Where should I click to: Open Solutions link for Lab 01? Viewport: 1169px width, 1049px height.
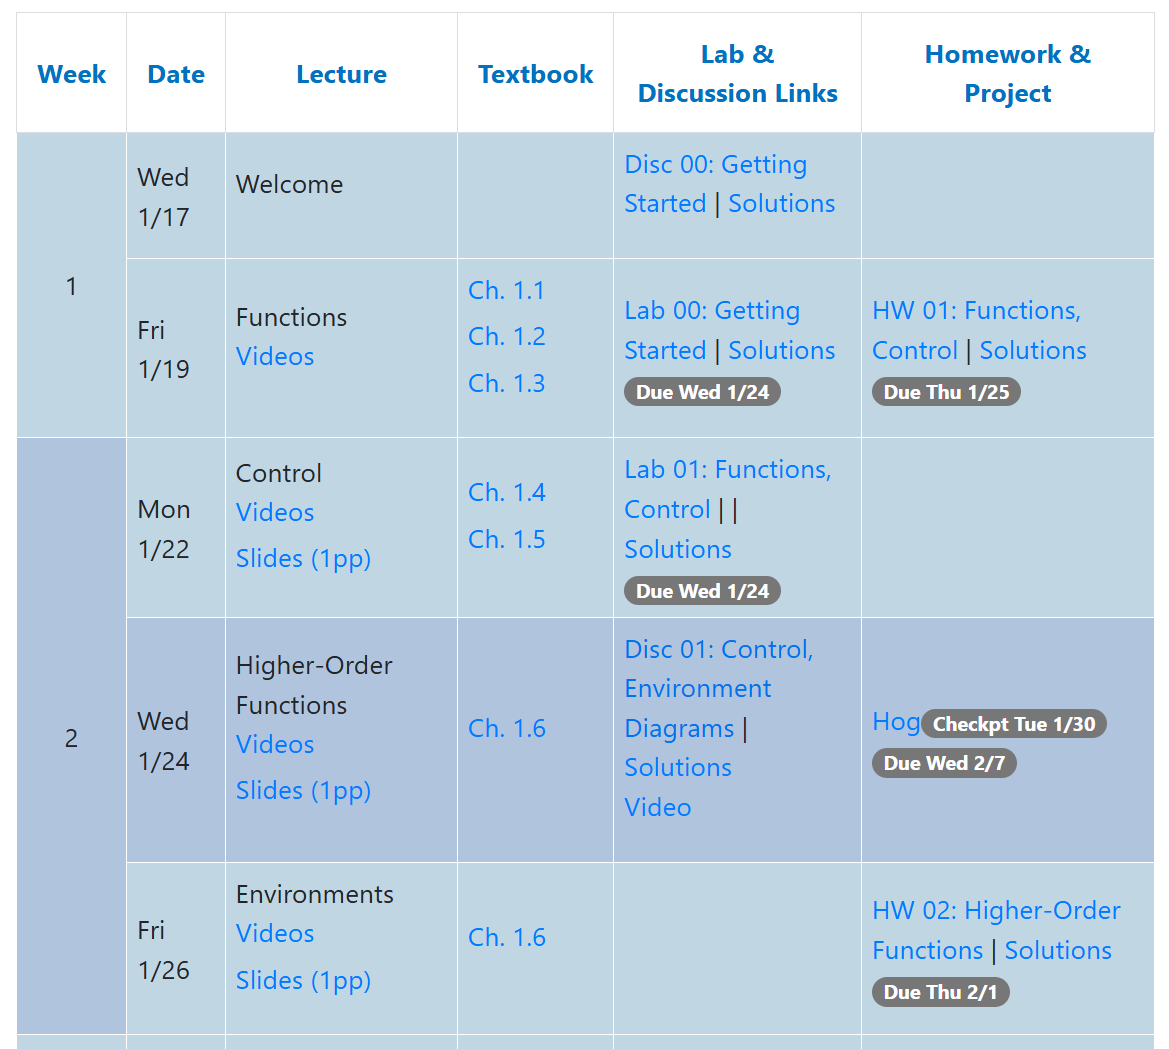click(678, 549)
